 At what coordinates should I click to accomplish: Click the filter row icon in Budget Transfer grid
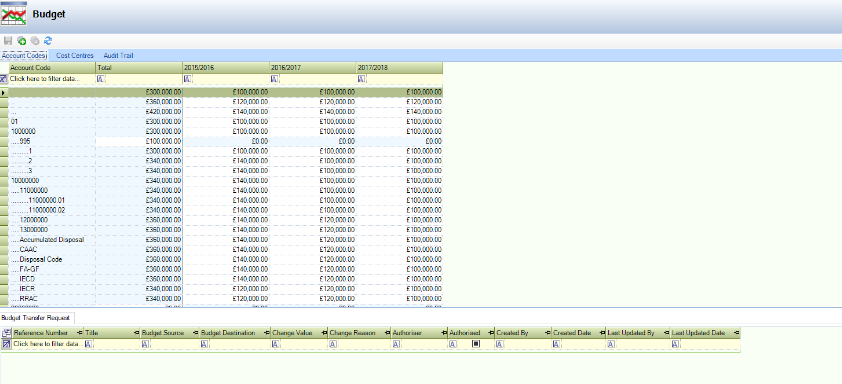click(6, 344)
